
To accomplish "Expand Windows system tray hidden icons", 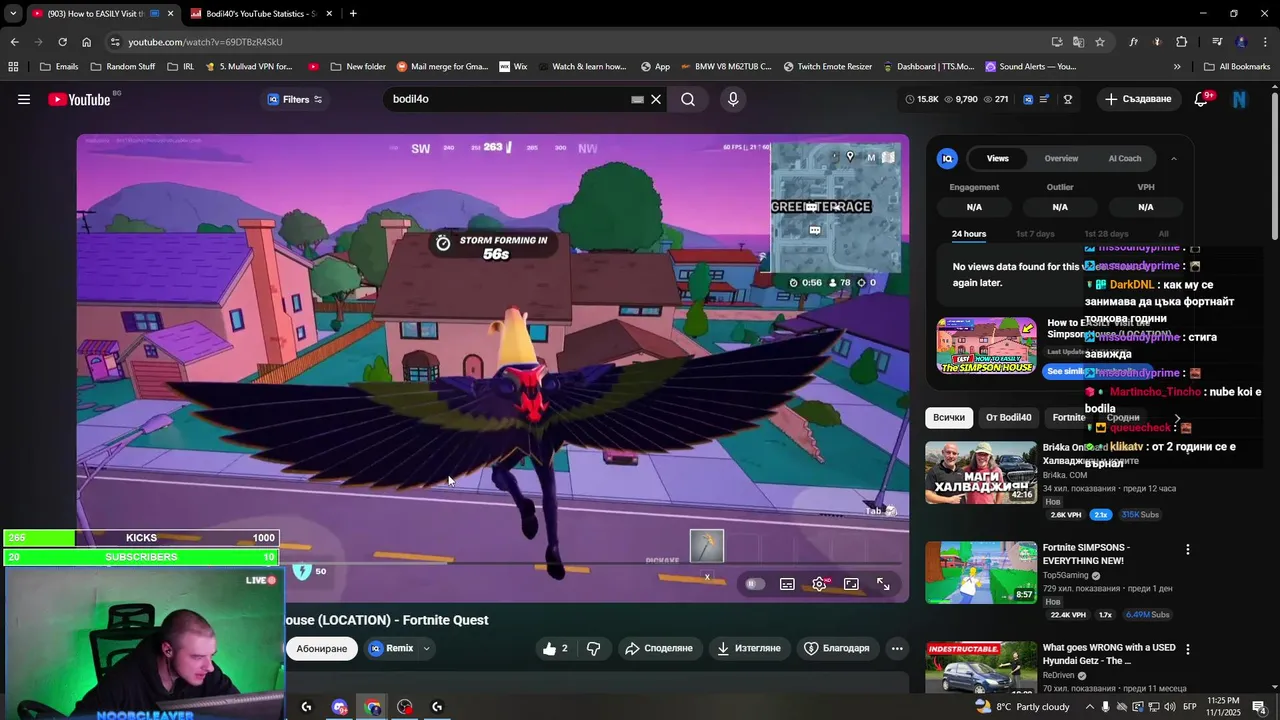I will tap(1090, 707).
